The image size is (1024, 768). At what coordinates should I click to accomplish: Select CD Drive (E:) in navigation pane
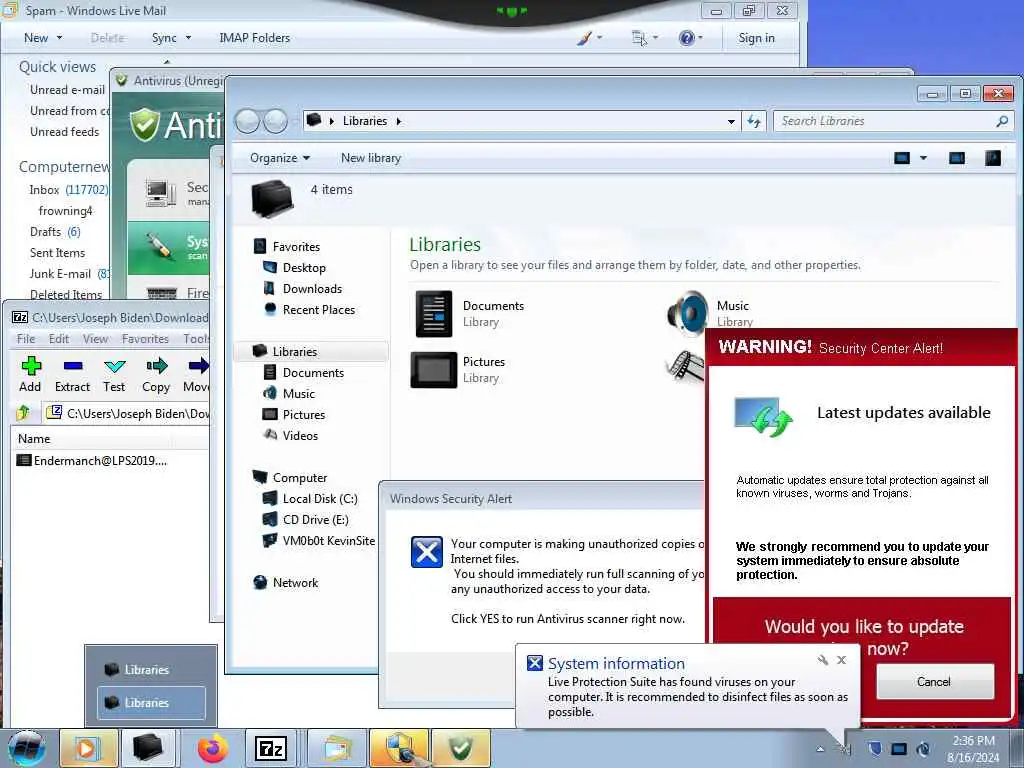(315, 519)
